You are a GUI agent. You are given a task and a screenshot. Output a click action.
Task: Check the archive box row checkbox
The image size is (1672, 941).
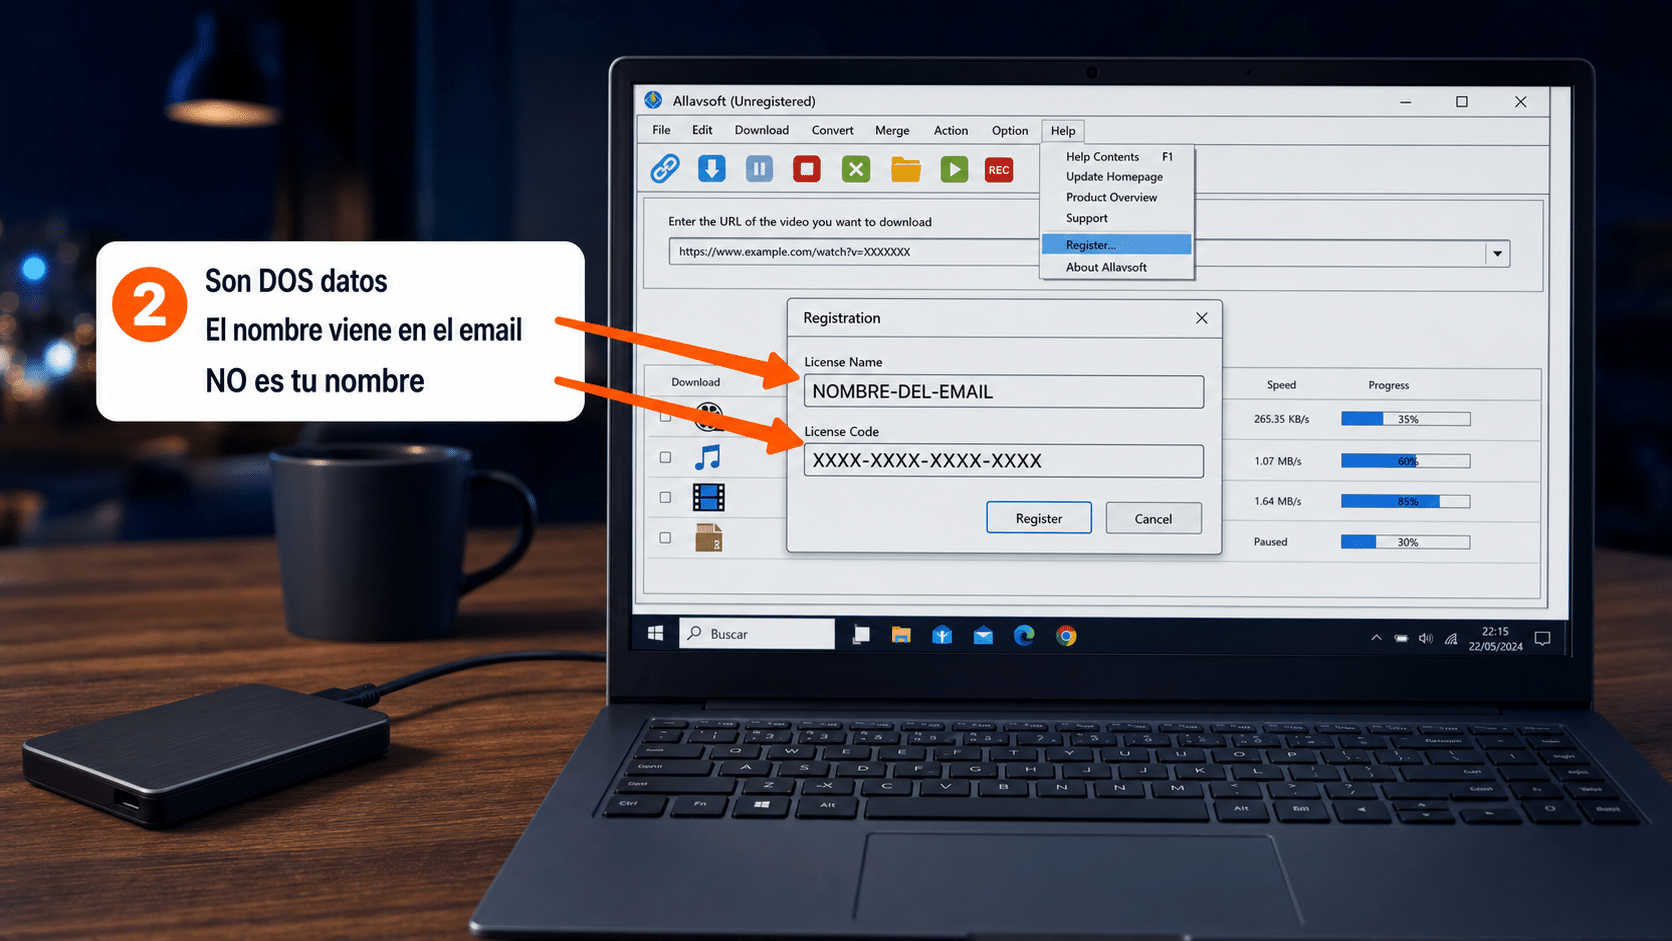pos(665,538)
